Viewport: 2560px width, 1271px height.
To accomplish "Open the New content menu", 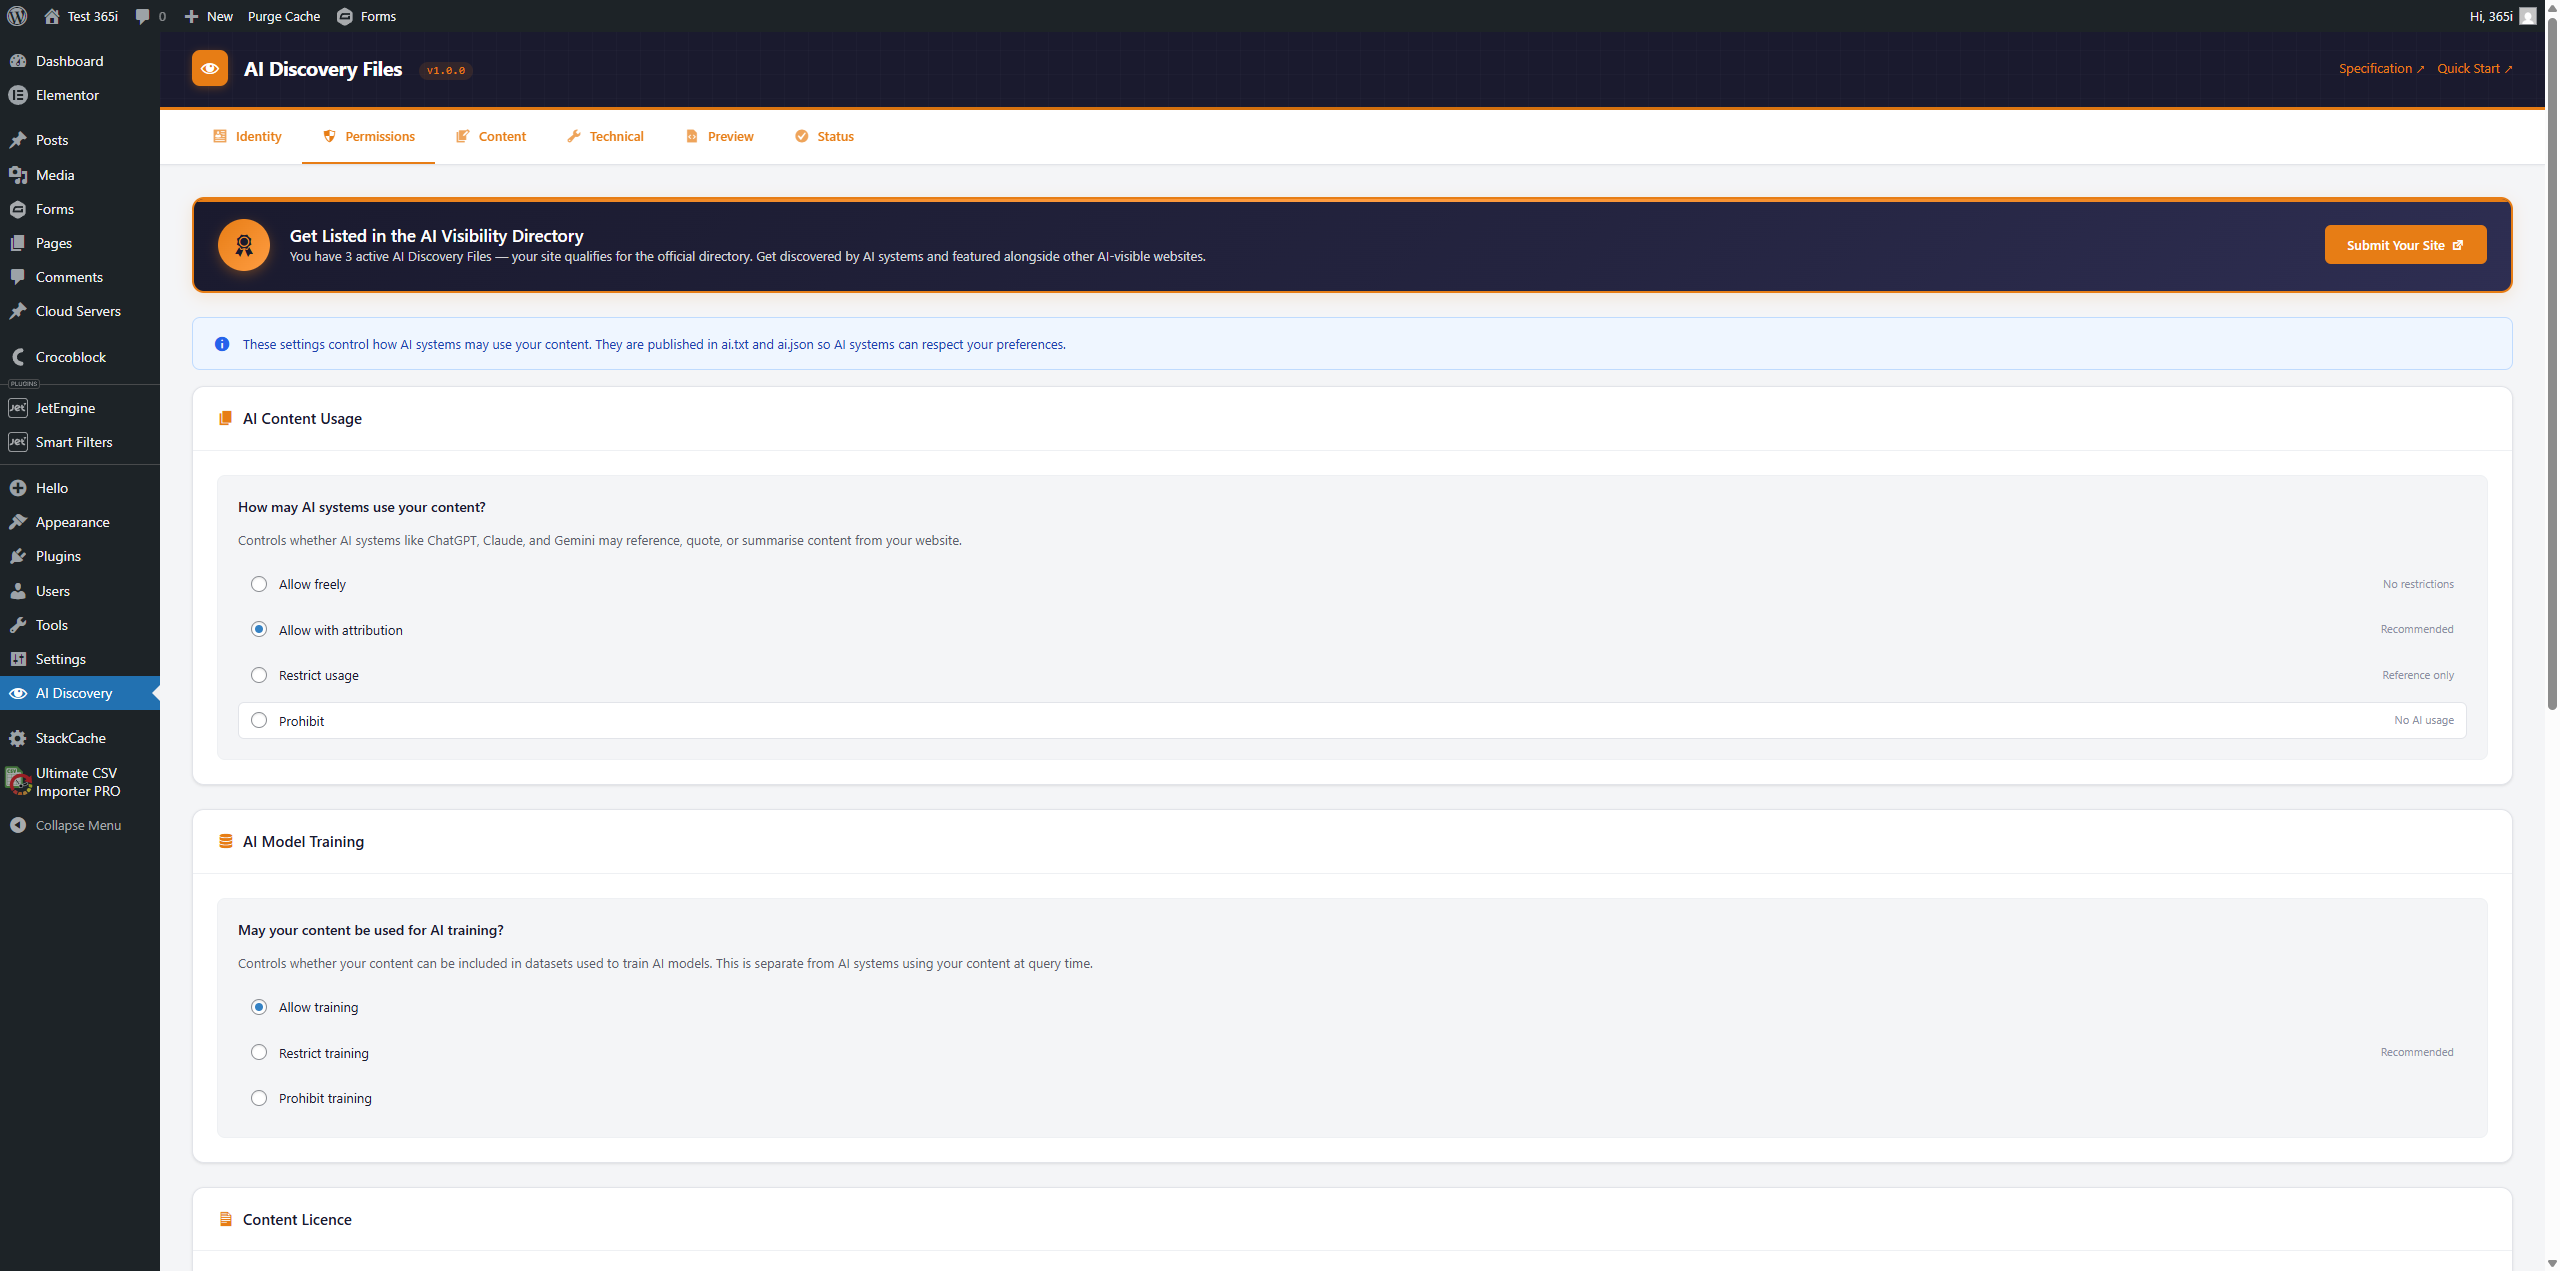I will 208,16.
